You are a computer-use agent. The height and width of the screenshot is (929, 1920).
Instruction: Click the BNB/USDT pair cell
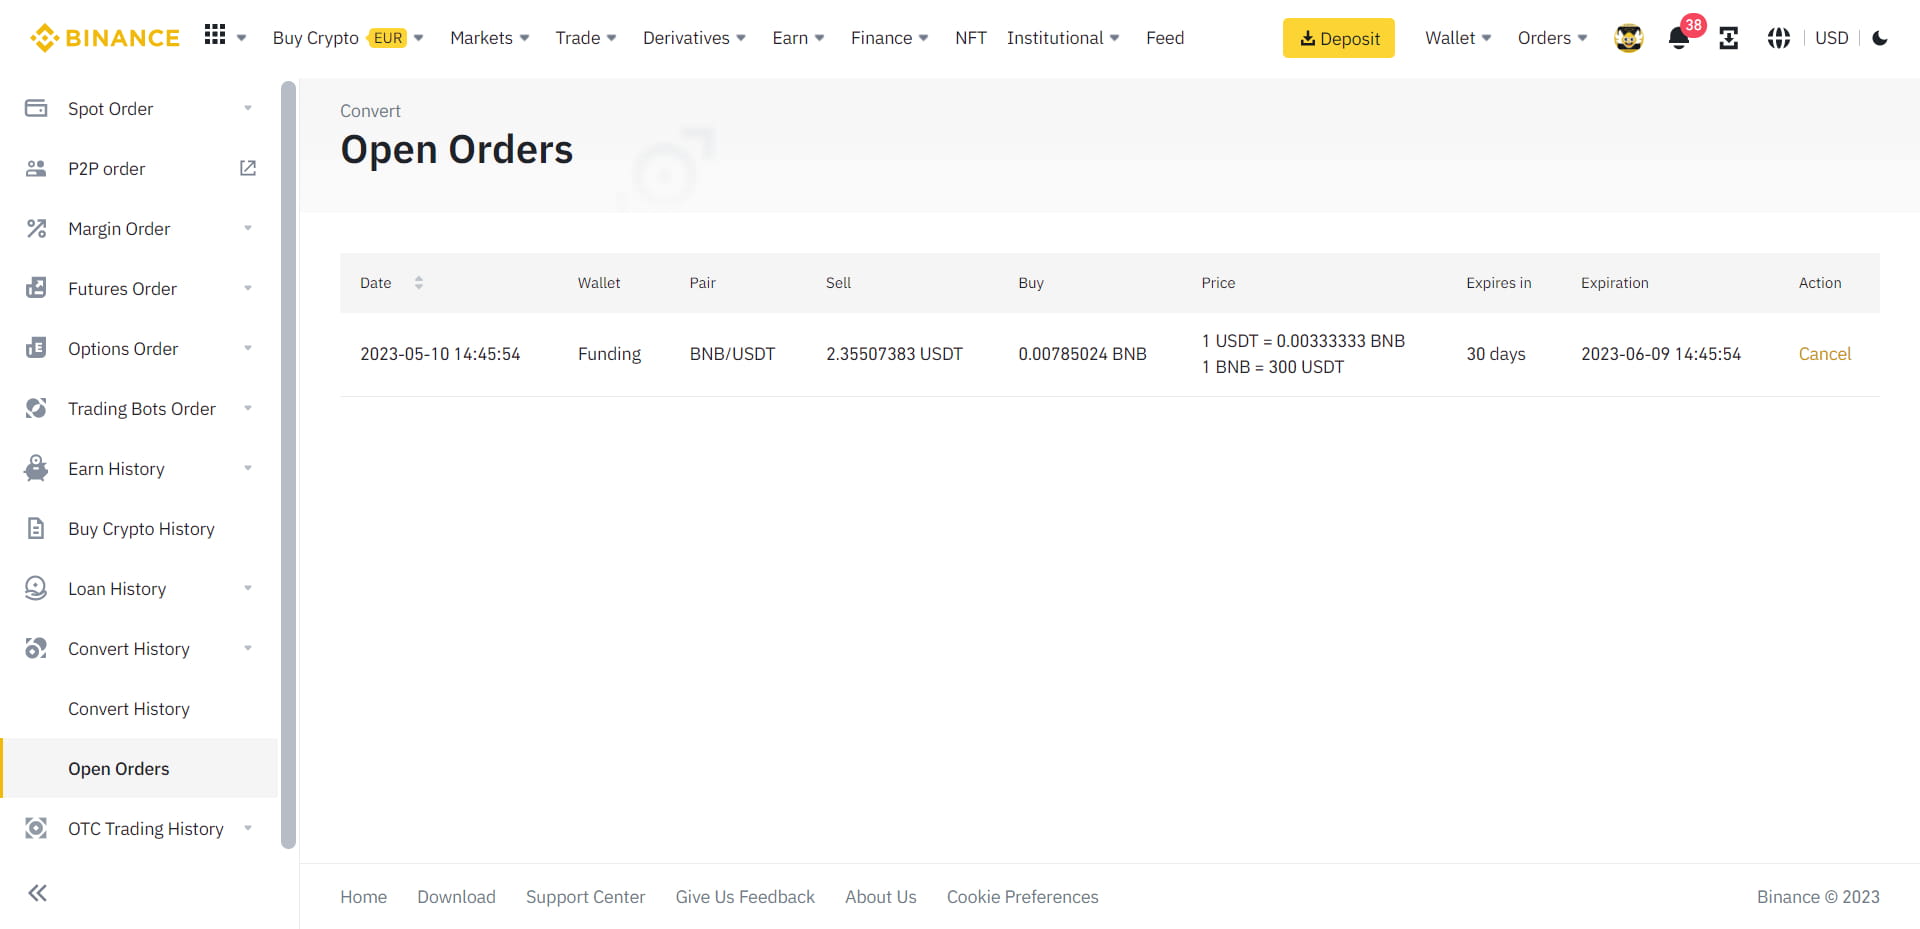tap(732, 354)
